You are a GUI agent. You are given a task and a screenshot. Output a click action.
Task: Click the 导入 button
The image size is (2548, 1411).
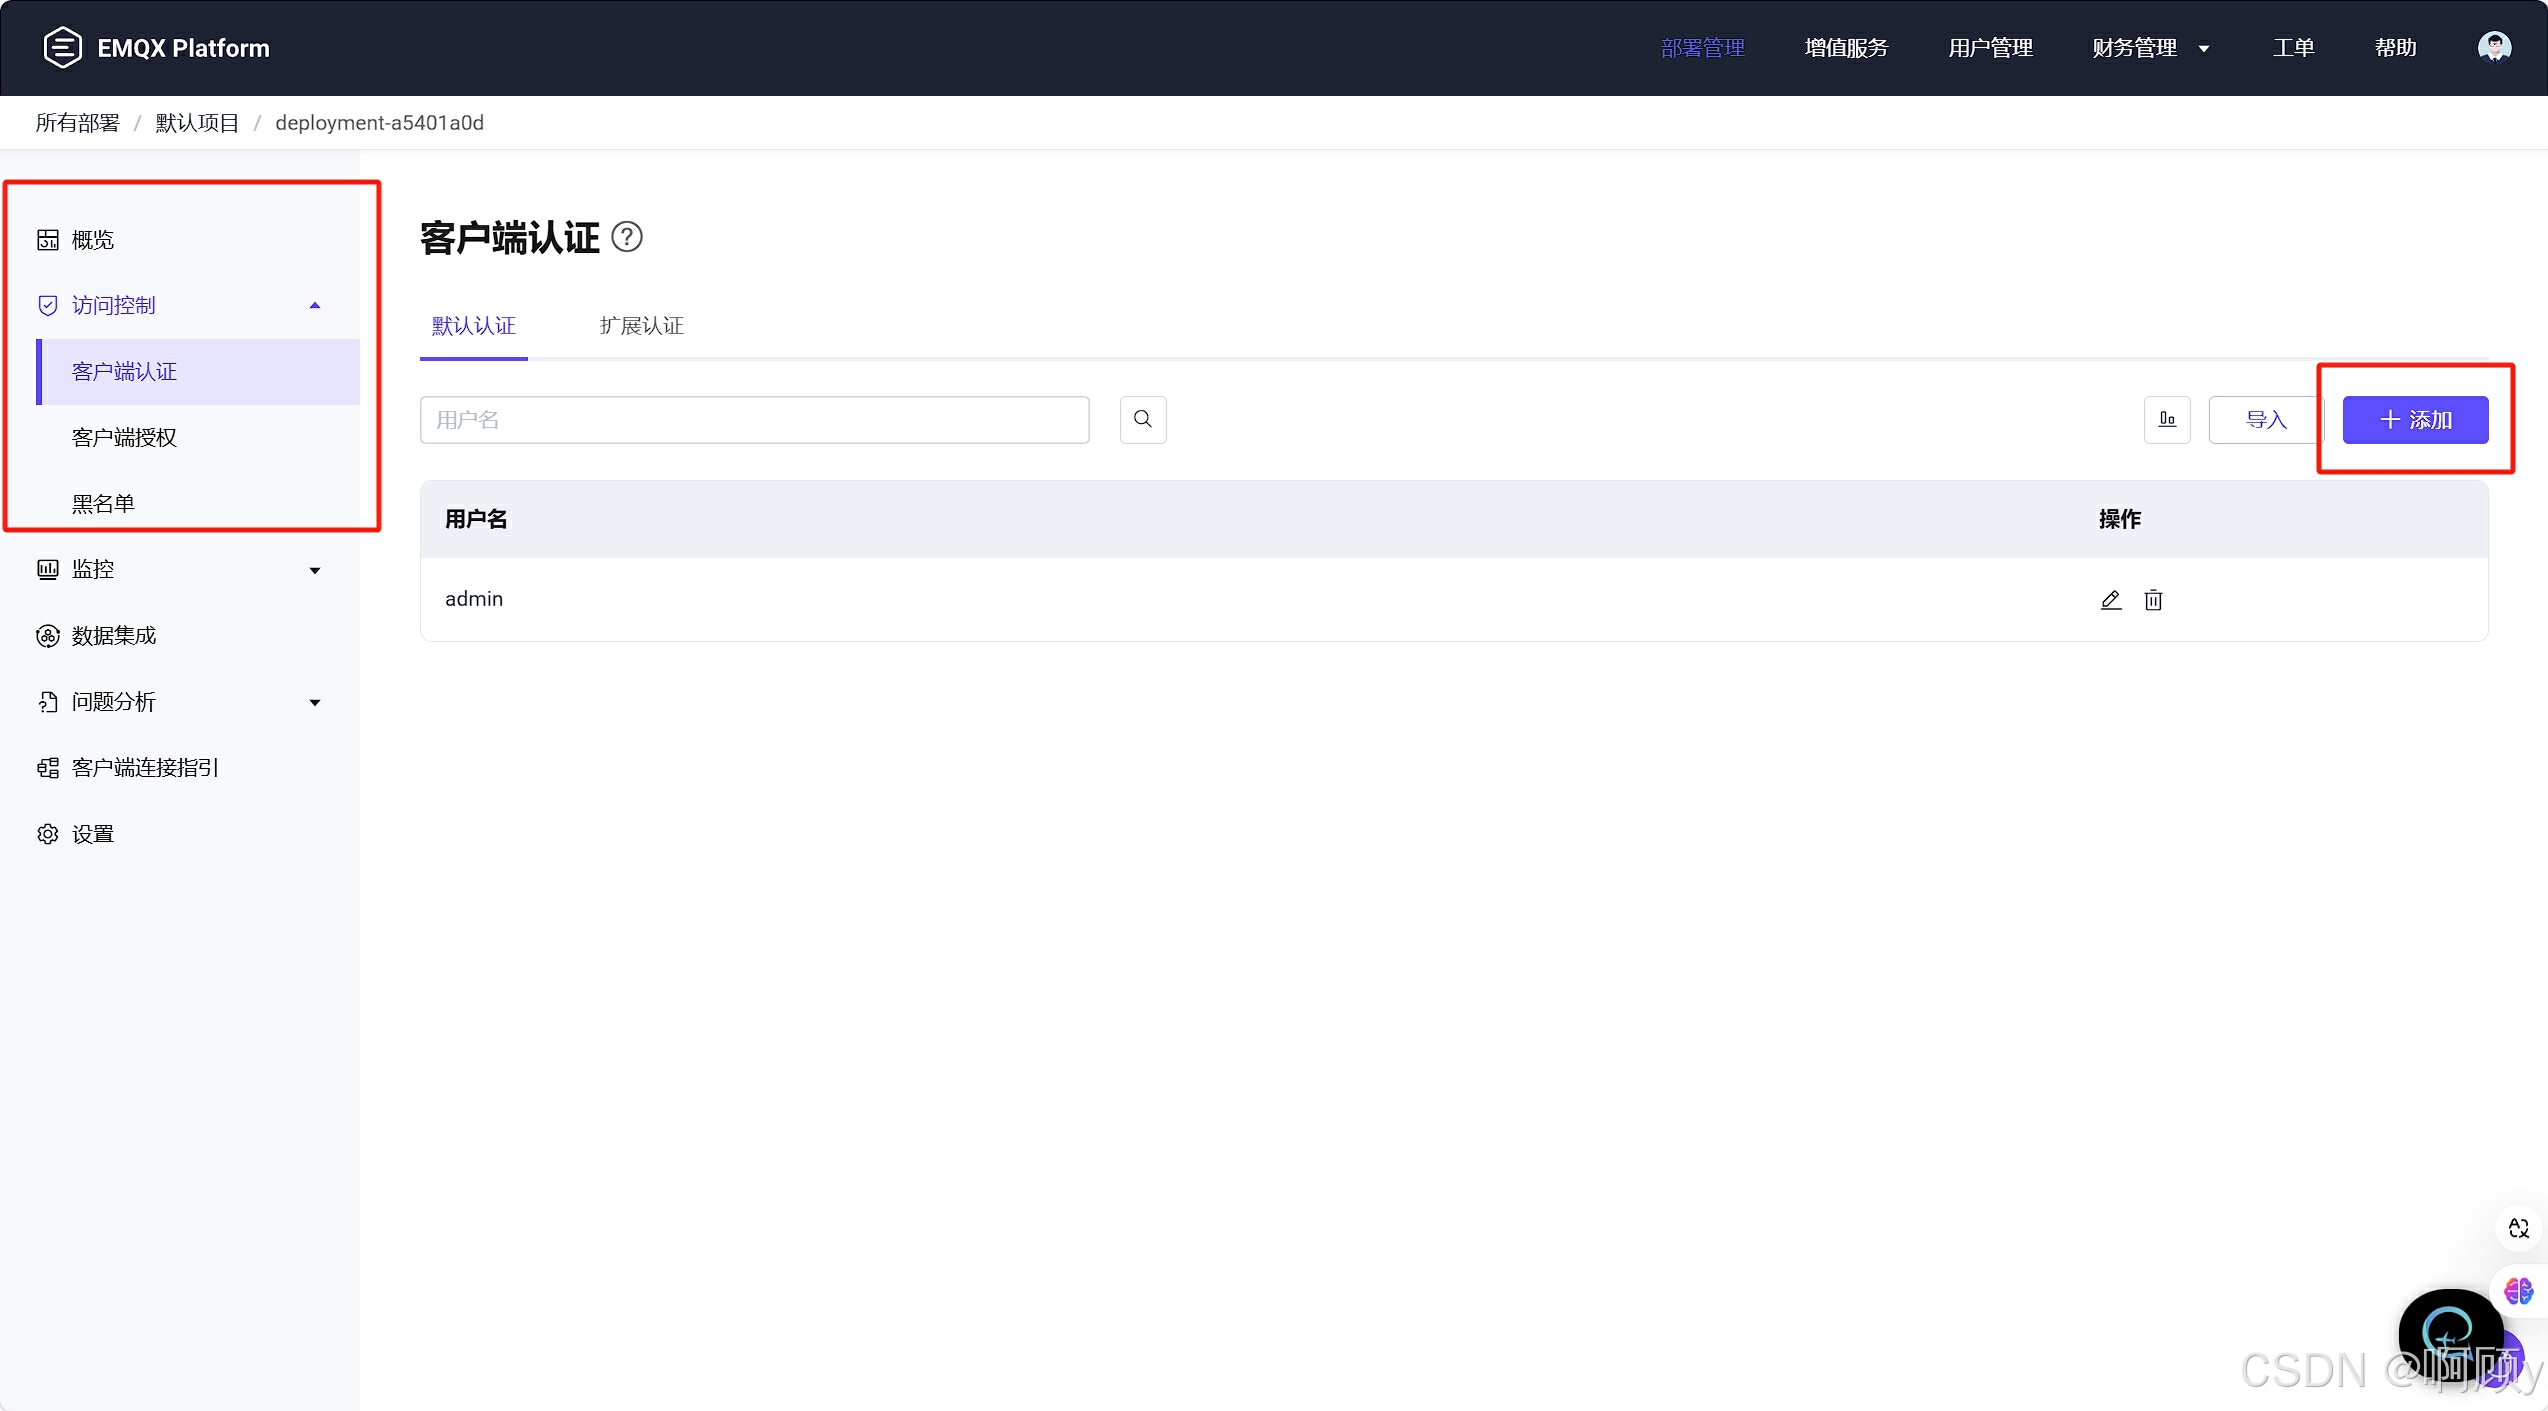[x=2265, y=419]
